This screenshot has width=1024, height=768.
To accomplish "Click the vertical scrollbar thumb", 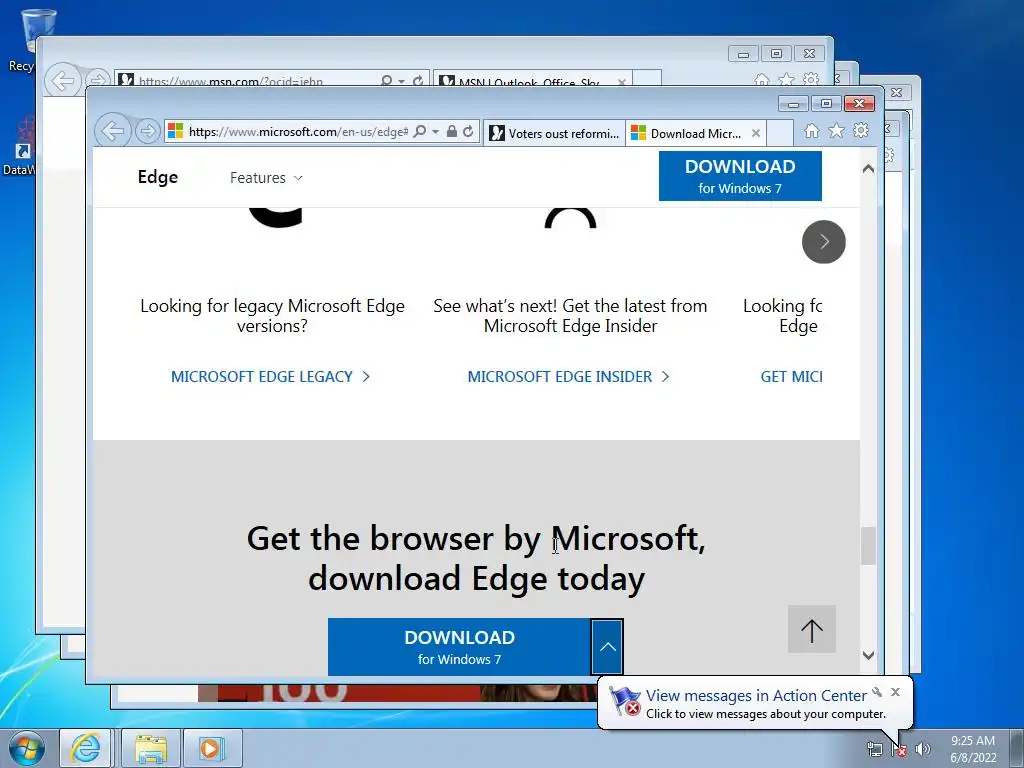I will (x=868, y=545).
